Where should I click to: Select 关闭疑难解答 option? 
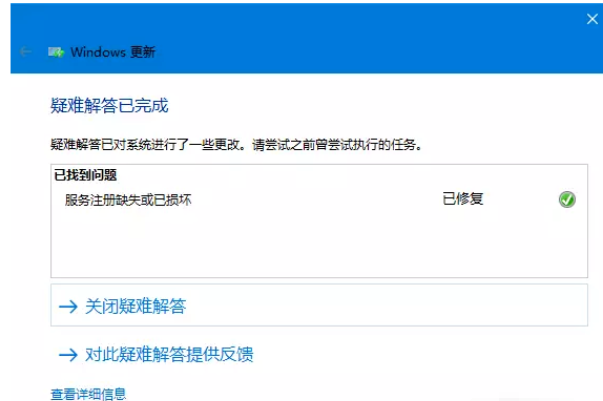point(319,305)
